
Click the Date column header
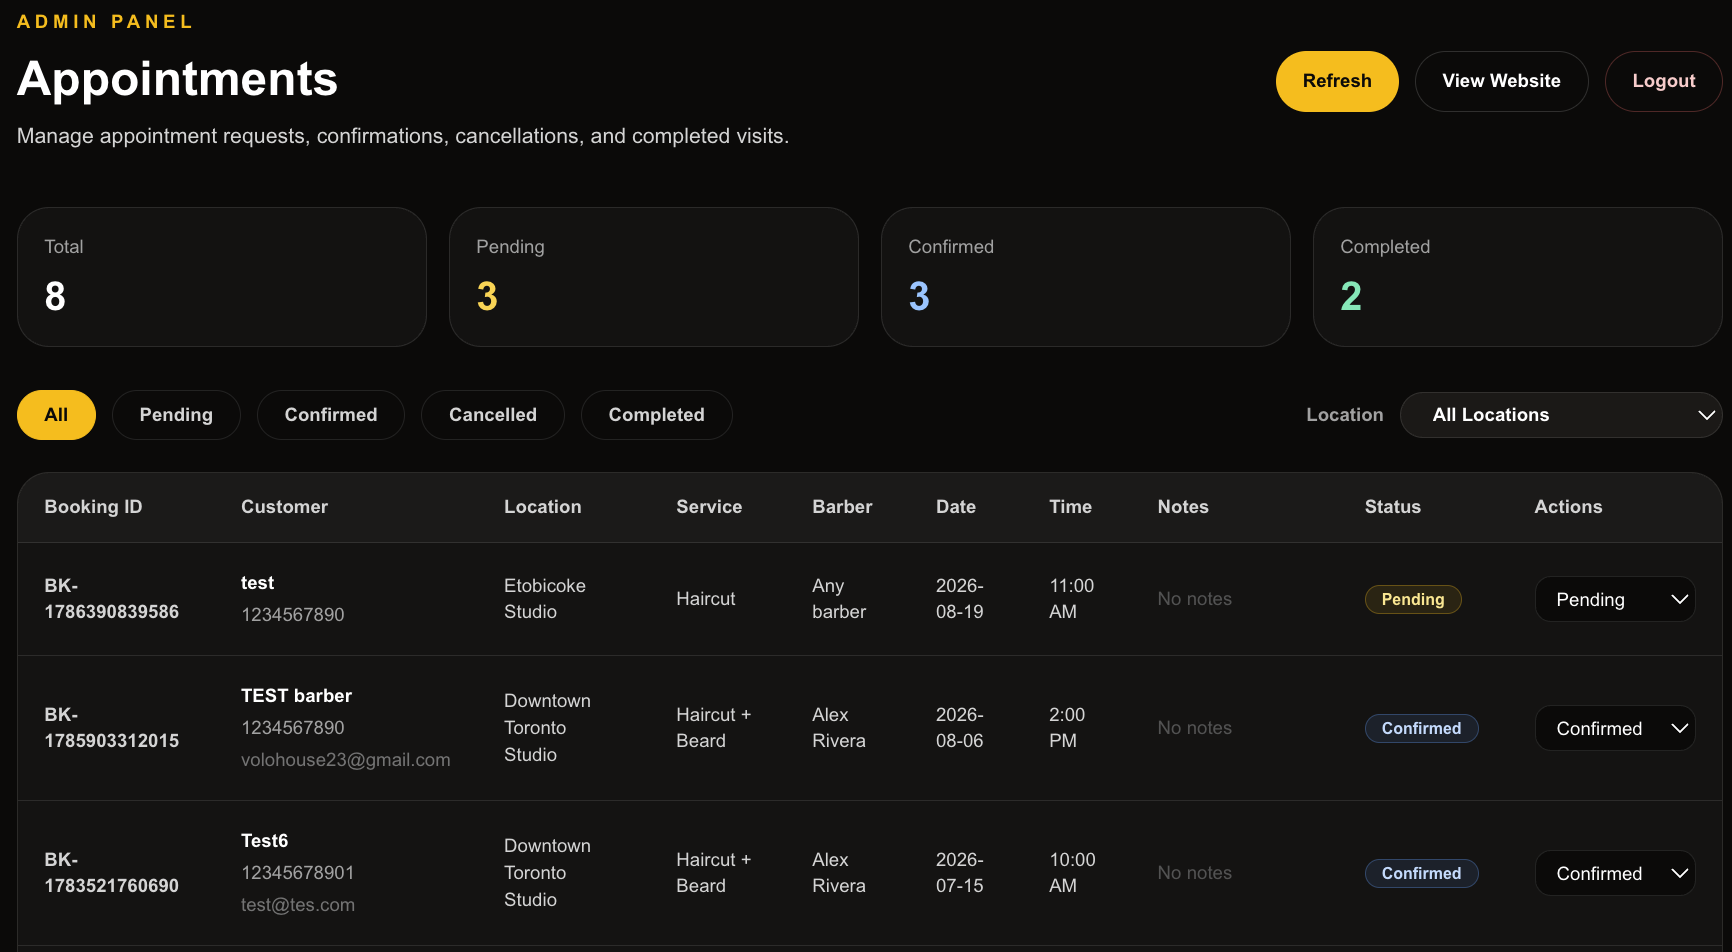956,507
